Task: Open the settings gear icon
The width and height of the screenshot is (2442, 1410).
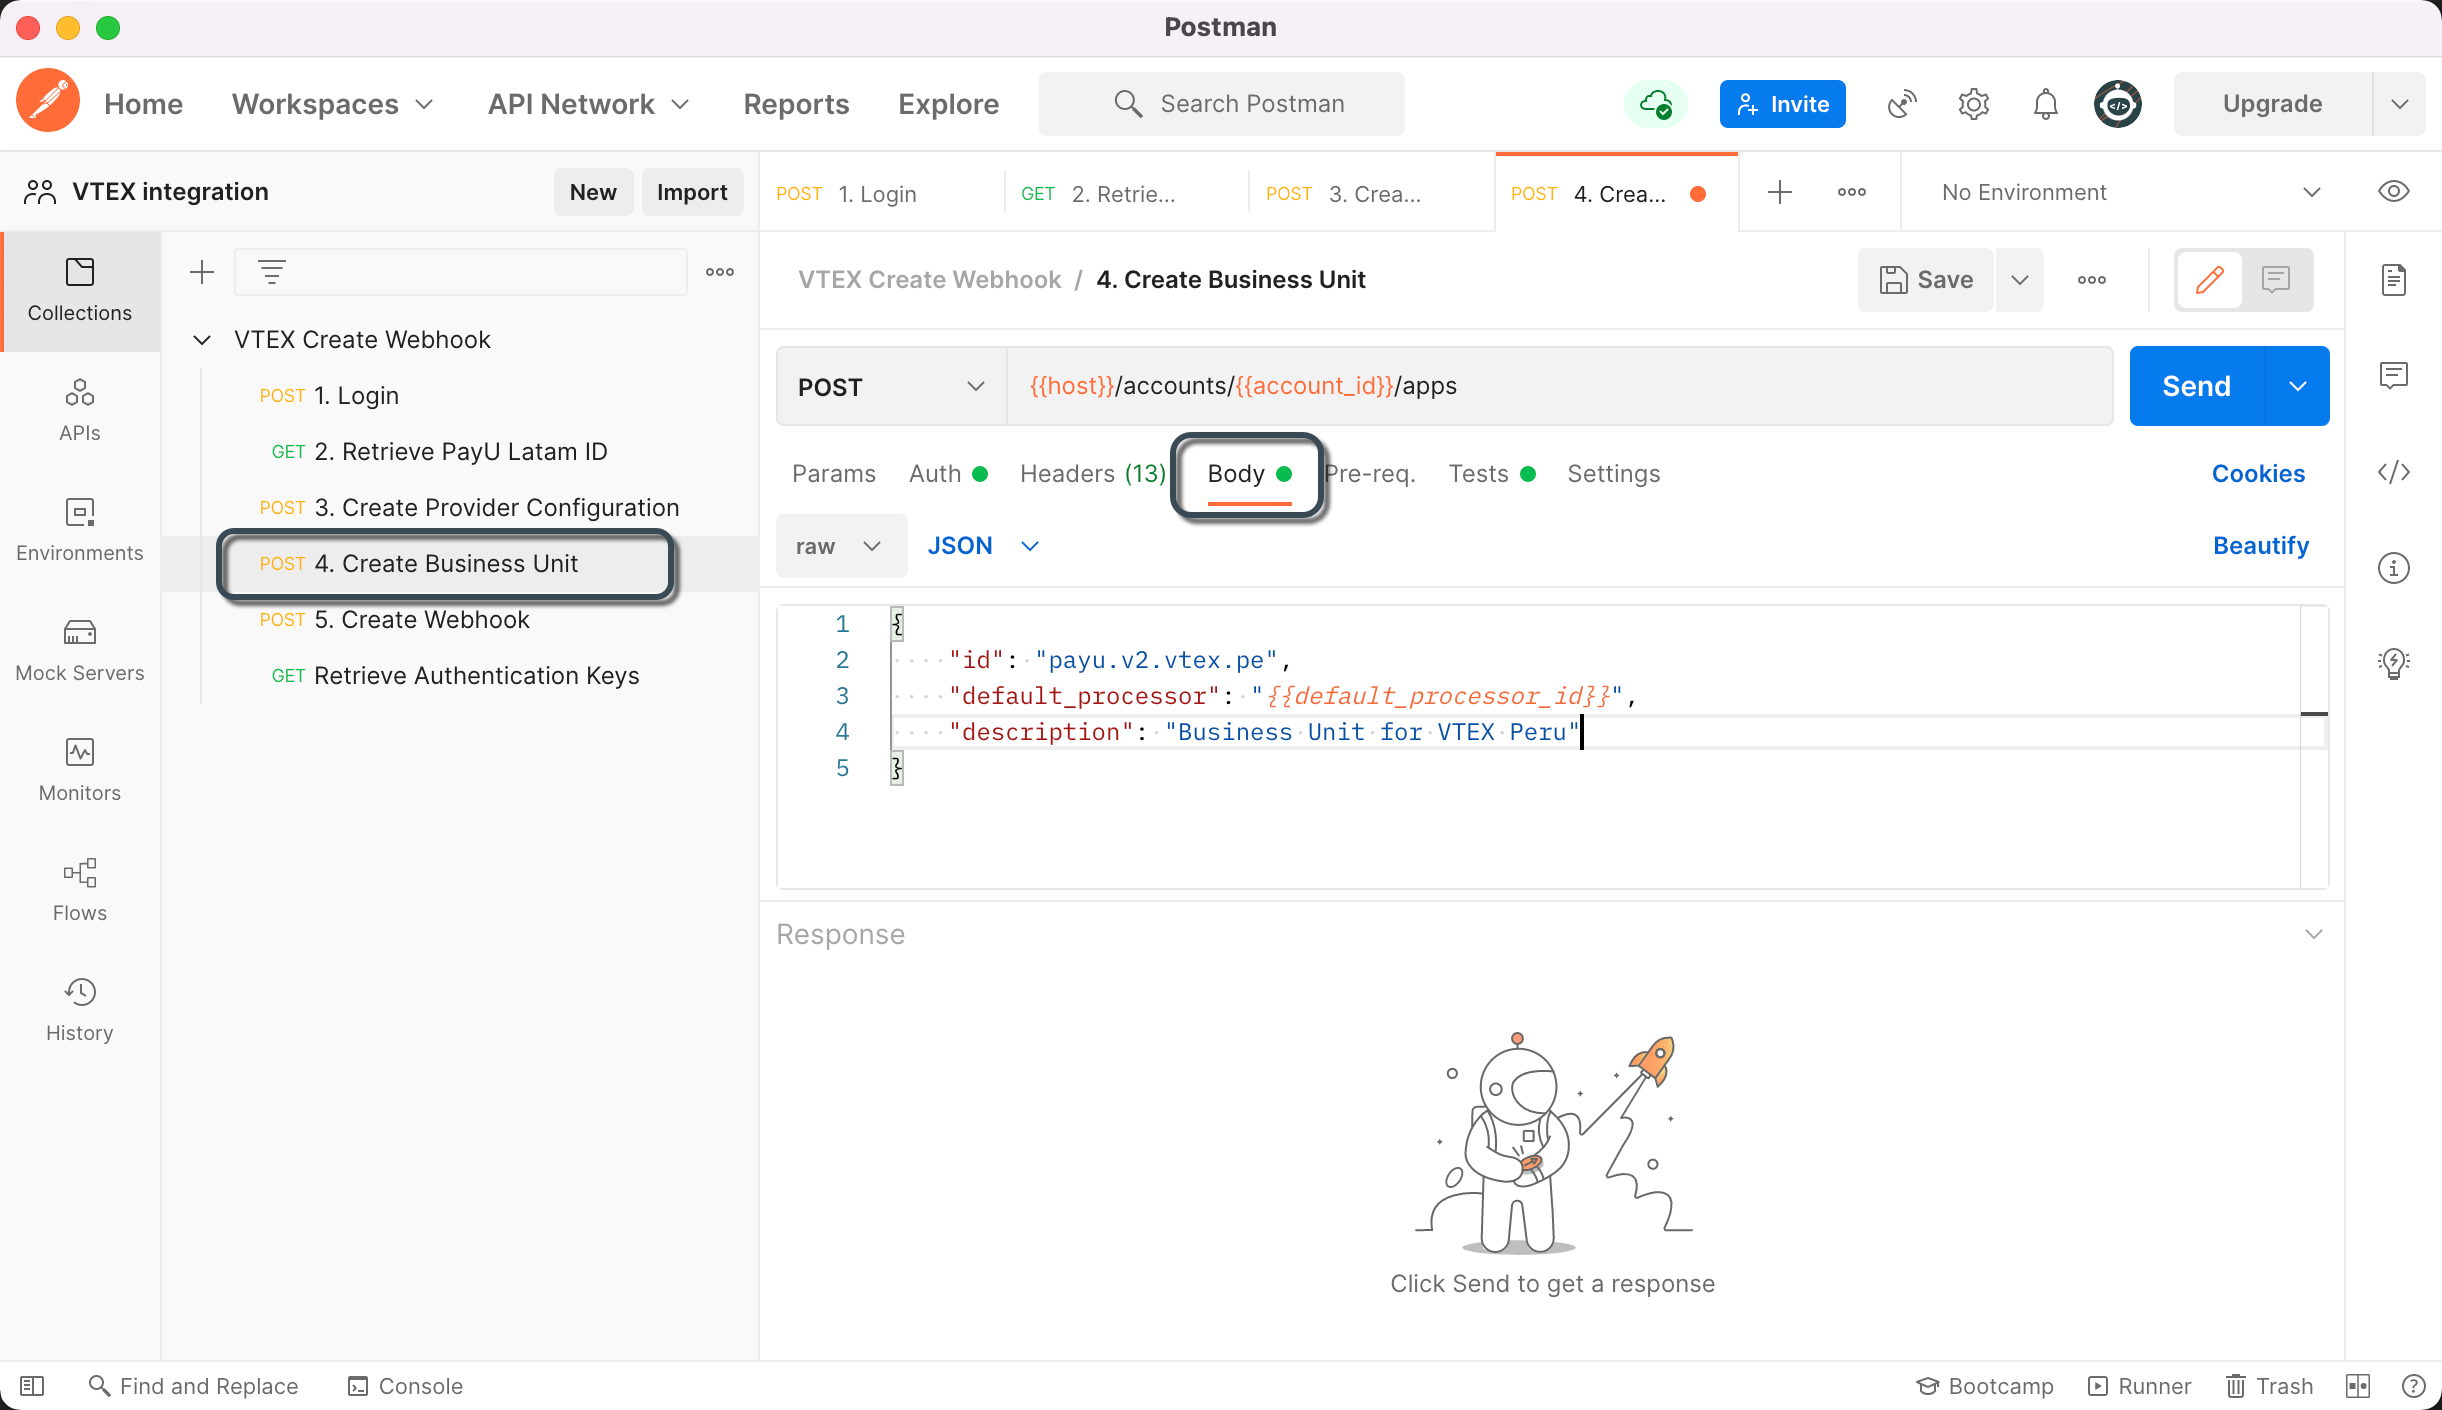Action: coord(1973,104)
